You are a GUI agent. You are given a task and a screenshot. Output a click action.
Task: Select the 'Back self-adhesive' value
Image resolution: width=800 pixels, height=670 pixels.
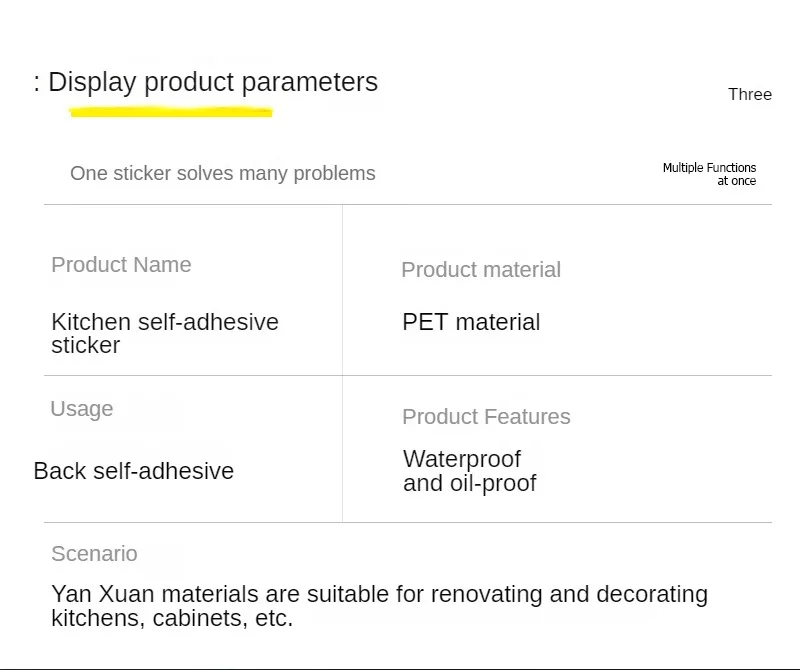pos(134,471)
